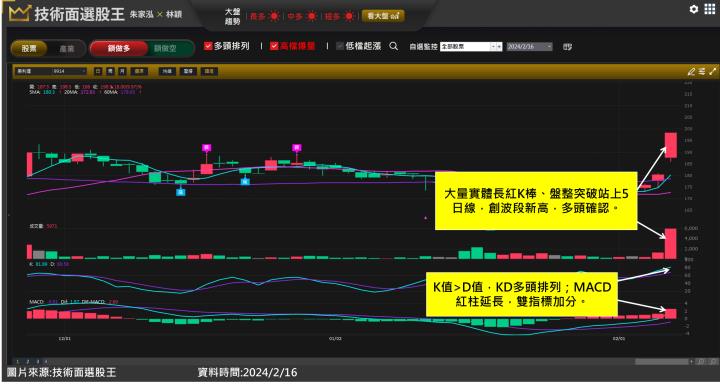
Task: Click the K D indicator values label
Action: click(48, 264)
